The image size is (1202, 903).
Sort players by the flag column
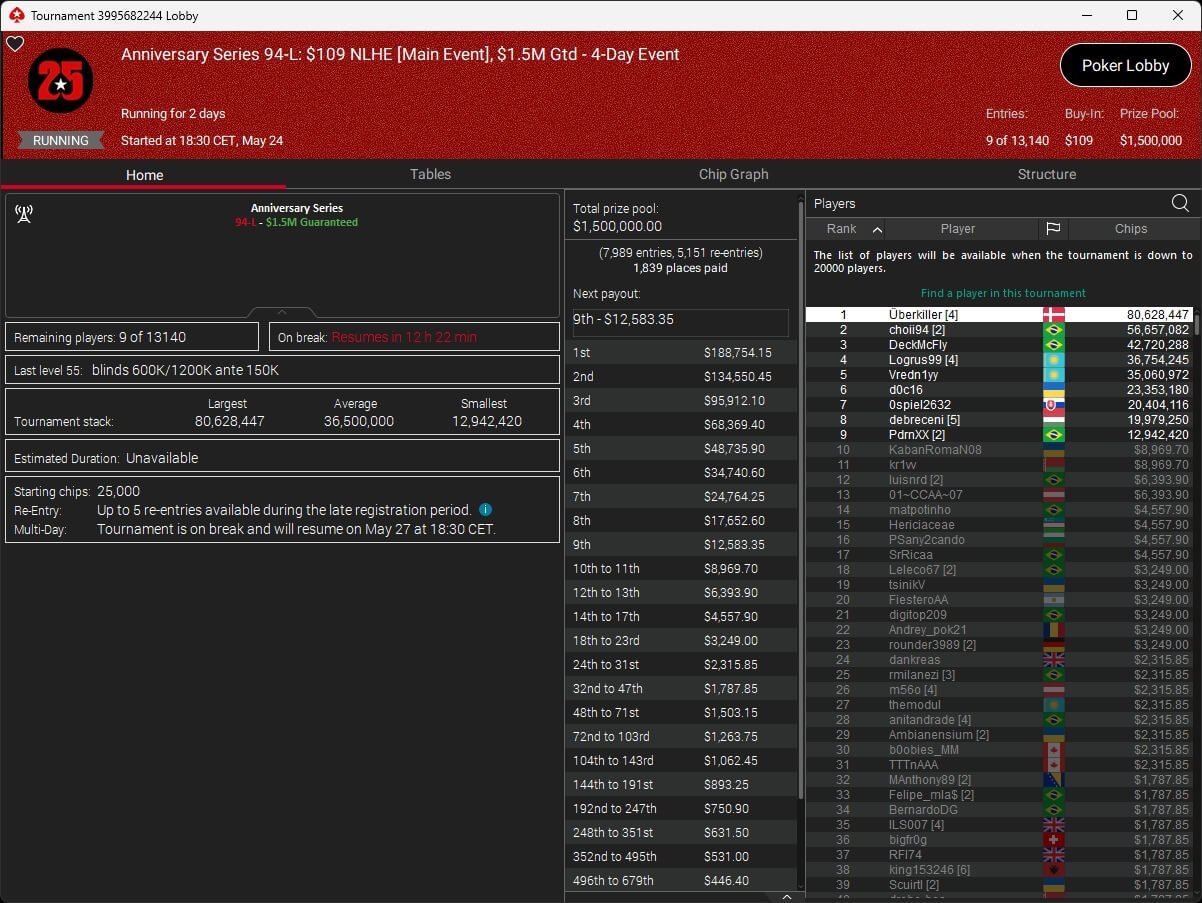tap(1053, 229)
